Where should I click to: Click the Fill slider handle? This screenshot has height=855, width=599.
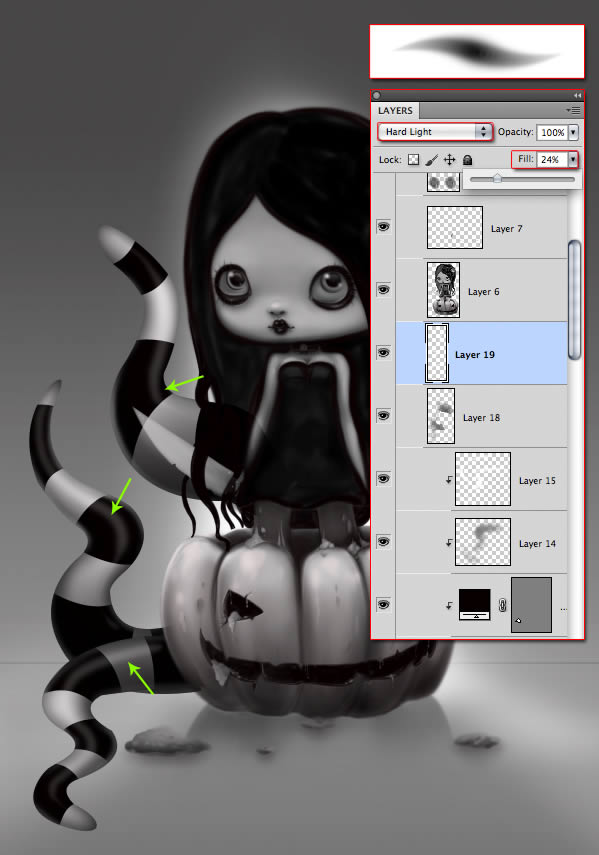coord(497,178)
